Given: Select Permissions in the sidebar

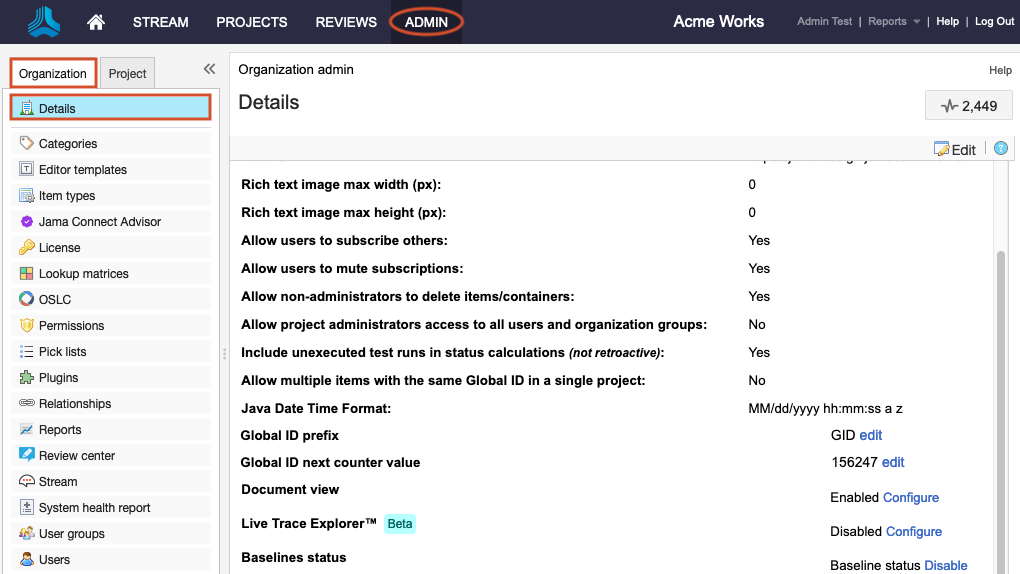Looking at the screenshot, I should point(111,325).
